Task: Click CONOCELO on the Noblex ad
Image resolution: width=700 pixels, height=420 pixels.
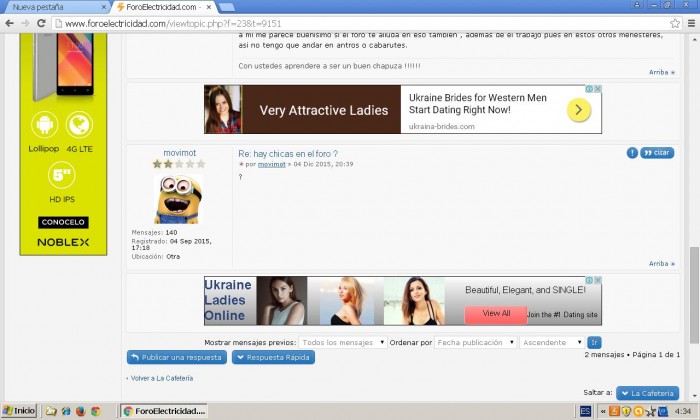Action: click(x=63, y=222)
